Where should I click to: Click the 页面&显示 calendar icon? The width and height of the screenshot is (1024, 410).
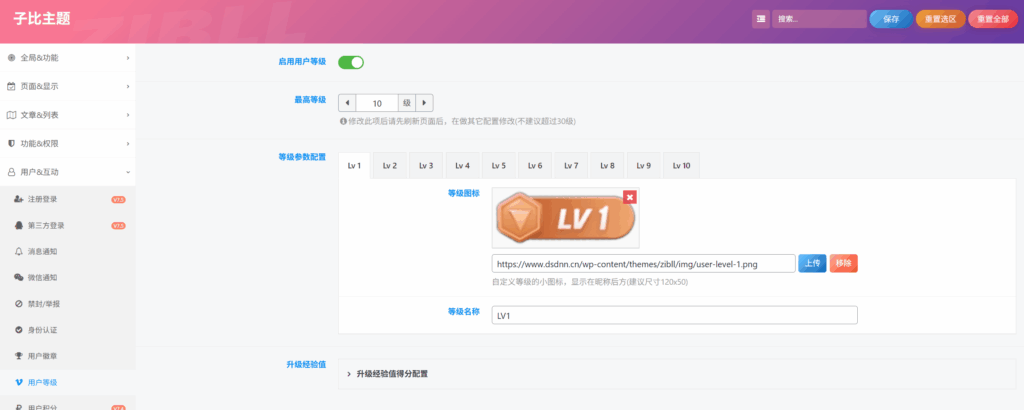click(x=11, y=86)
